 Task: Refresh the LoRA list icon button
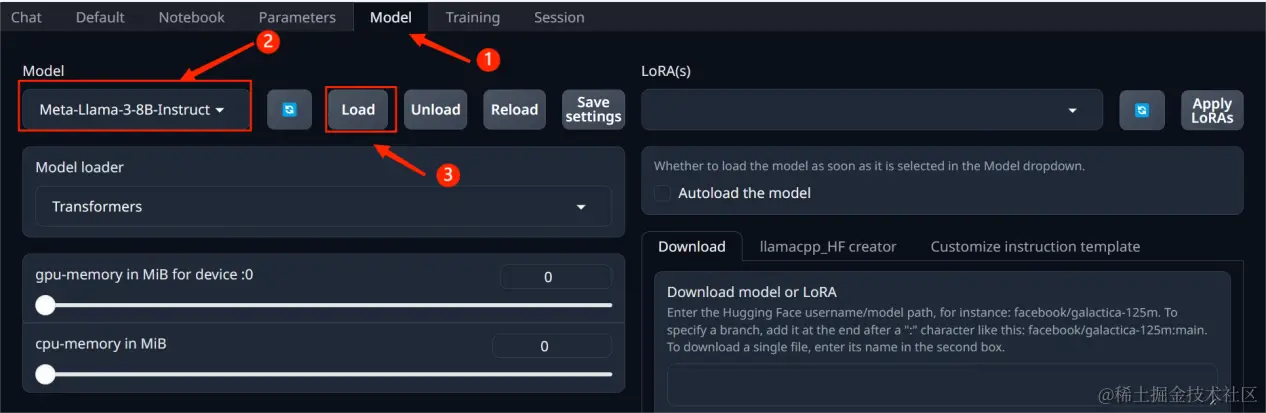coord(1142,110)
